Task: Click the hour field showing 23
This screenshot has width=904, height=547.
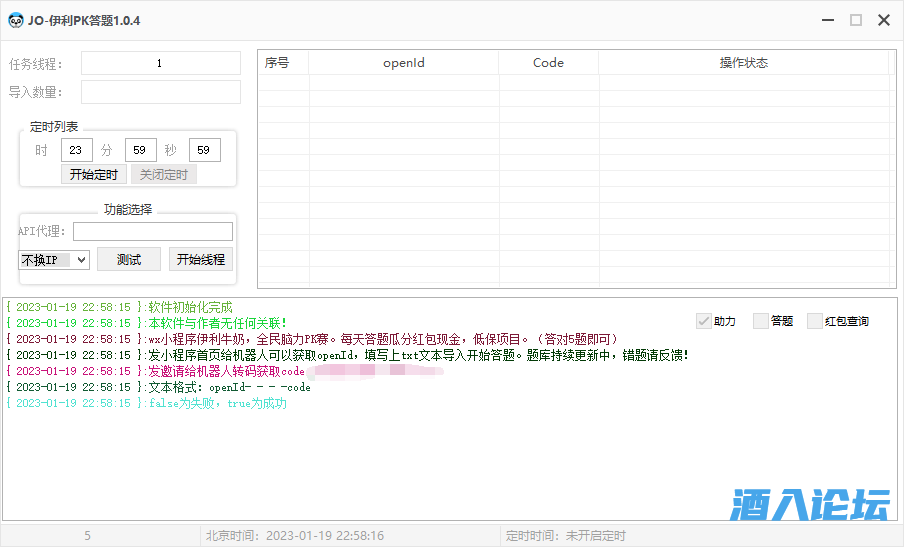Action: [x=76, y=151]
